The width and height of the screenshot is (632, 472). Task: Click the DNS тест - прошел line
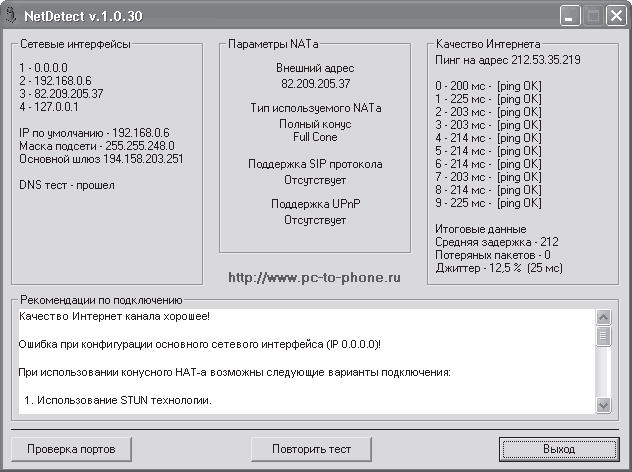pos(67,185)
